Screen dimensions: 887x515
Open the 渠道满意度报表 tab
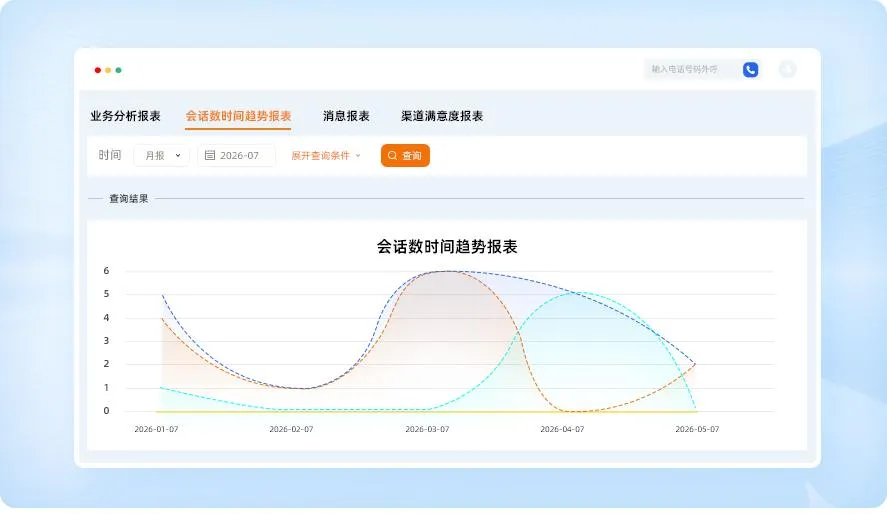click(442, 116)
